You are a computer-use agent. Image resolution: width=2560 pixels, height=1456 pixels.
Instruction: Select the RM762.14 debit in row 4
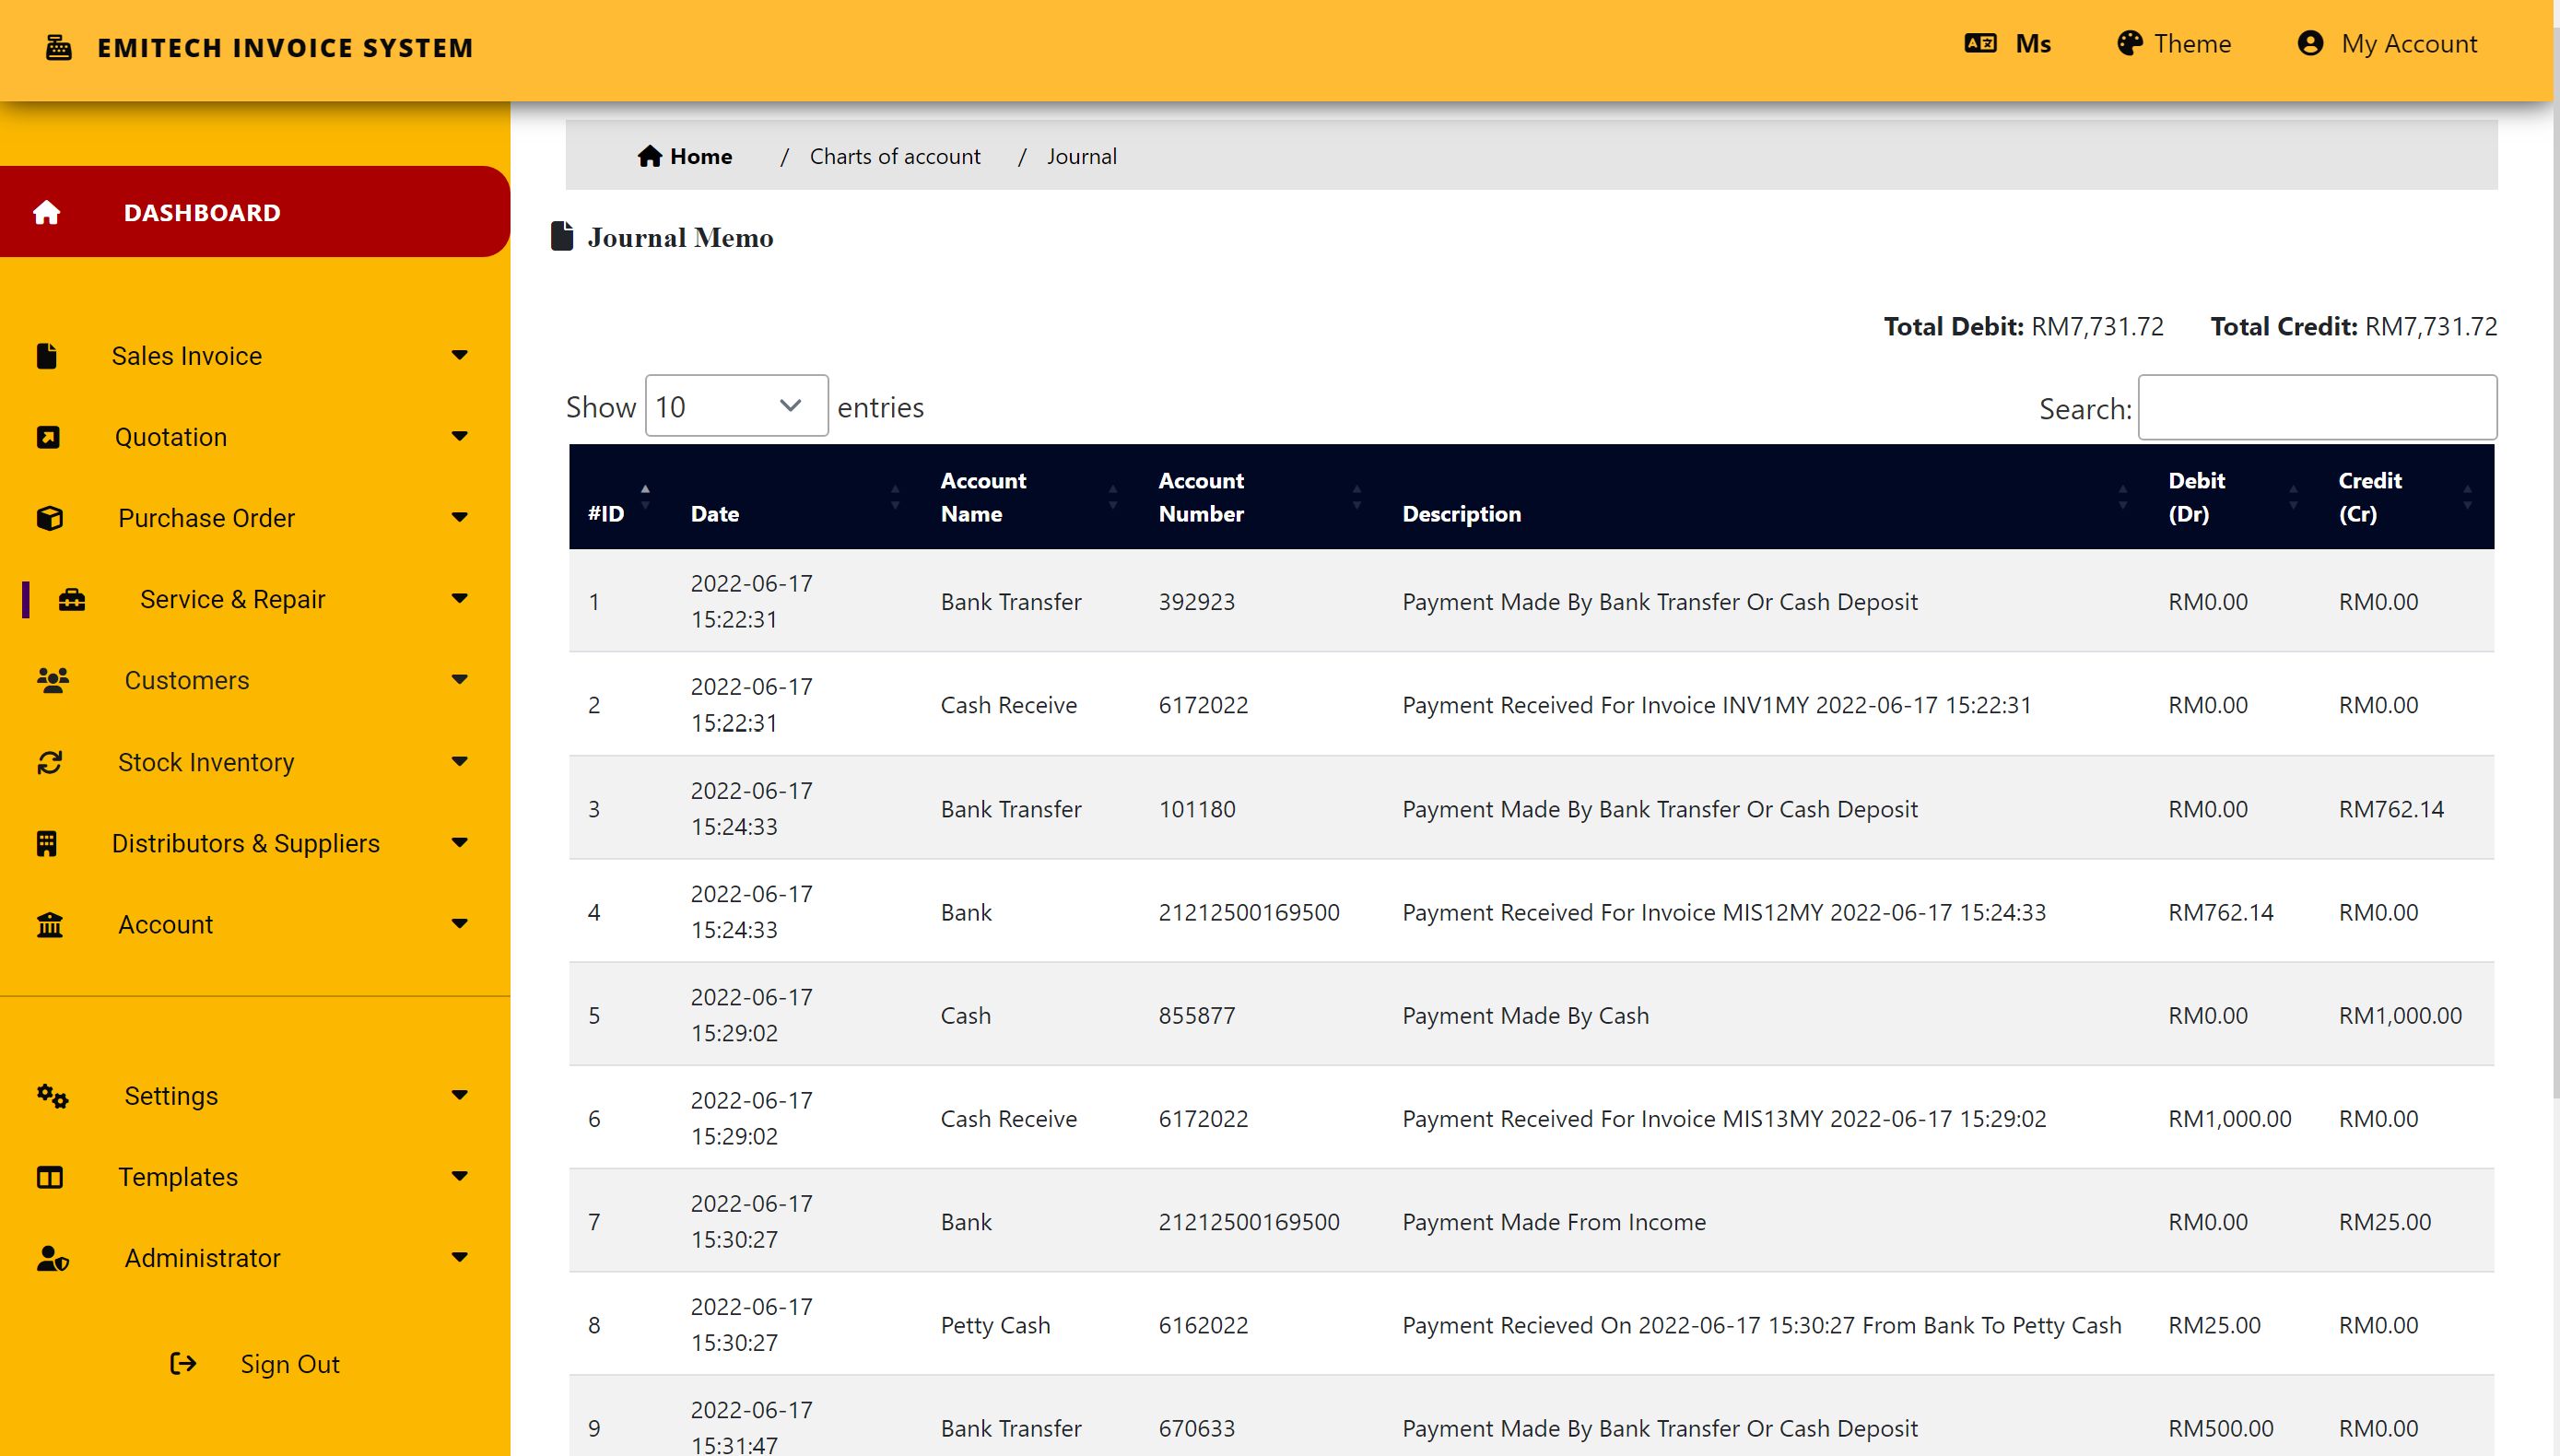[2220, 912]
